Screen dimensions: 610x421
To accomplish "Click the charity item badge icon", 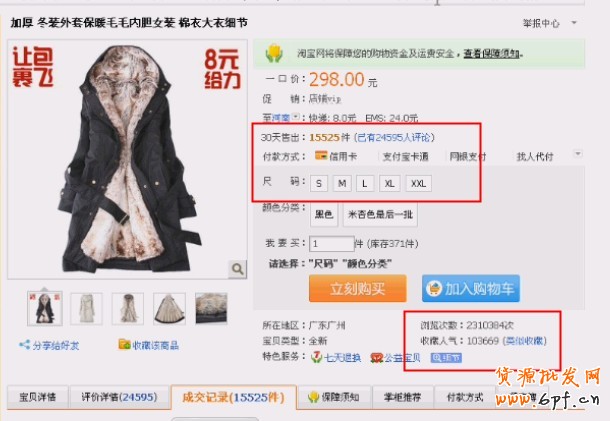I will click(x=377, y=358).
